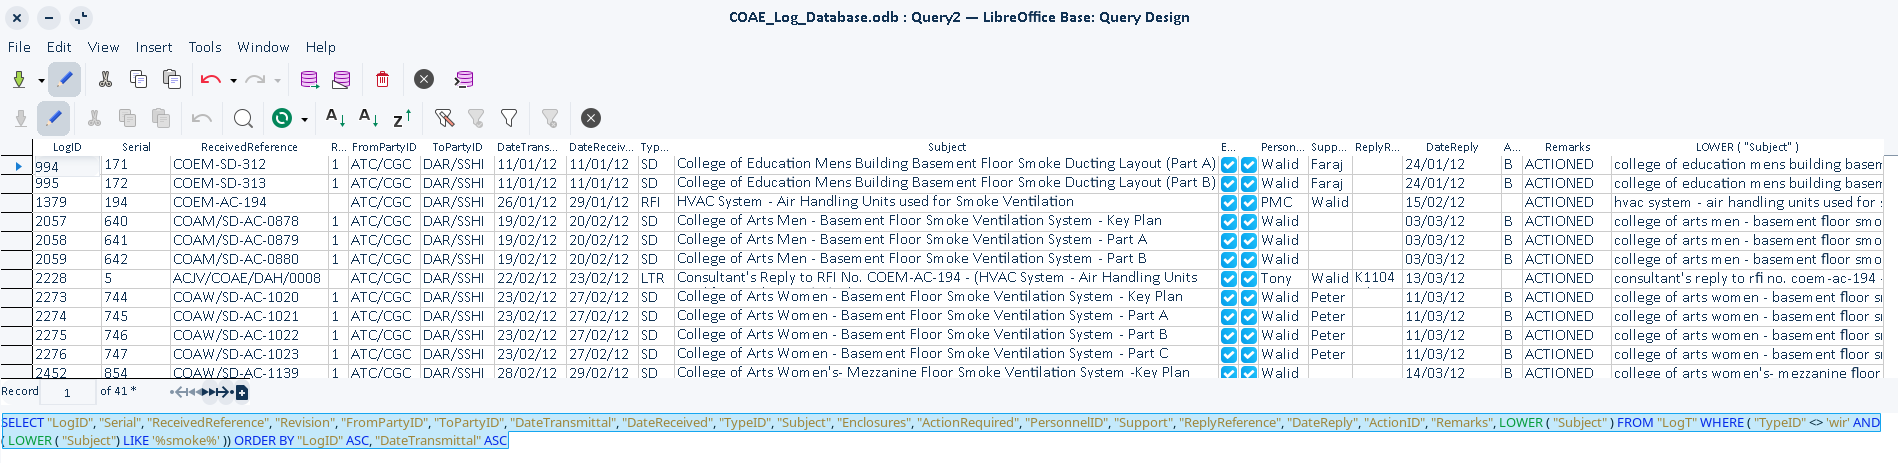Image resolution: width=1898 pixels, height=463 pixels.
Task: Click the Save query icon
Action: (19, 80)
